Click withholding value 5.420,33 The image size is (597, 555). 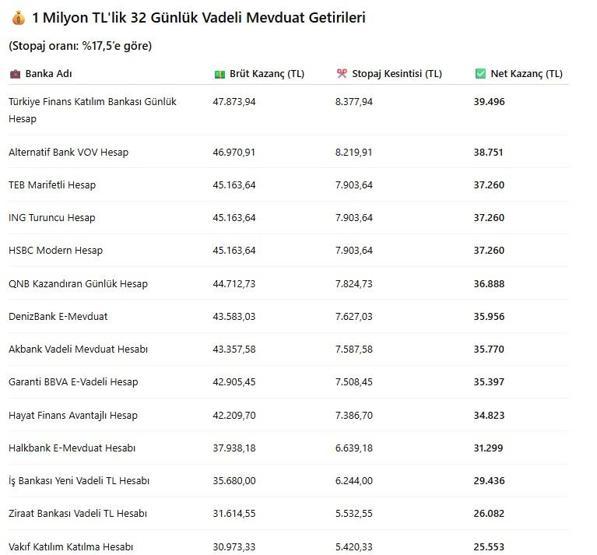pos(354,547)
